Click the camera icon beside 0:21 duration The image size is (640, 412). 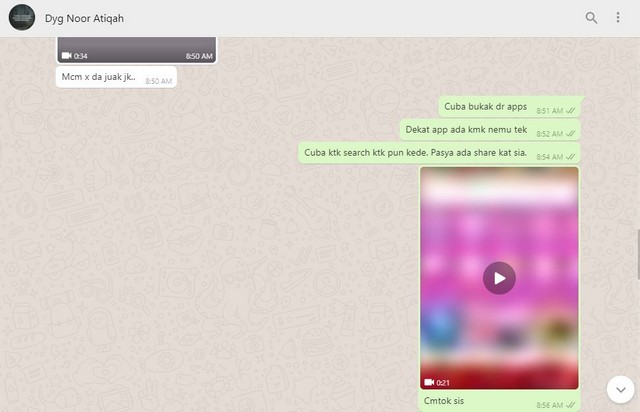pyautogui.click(x=429, y=382)
